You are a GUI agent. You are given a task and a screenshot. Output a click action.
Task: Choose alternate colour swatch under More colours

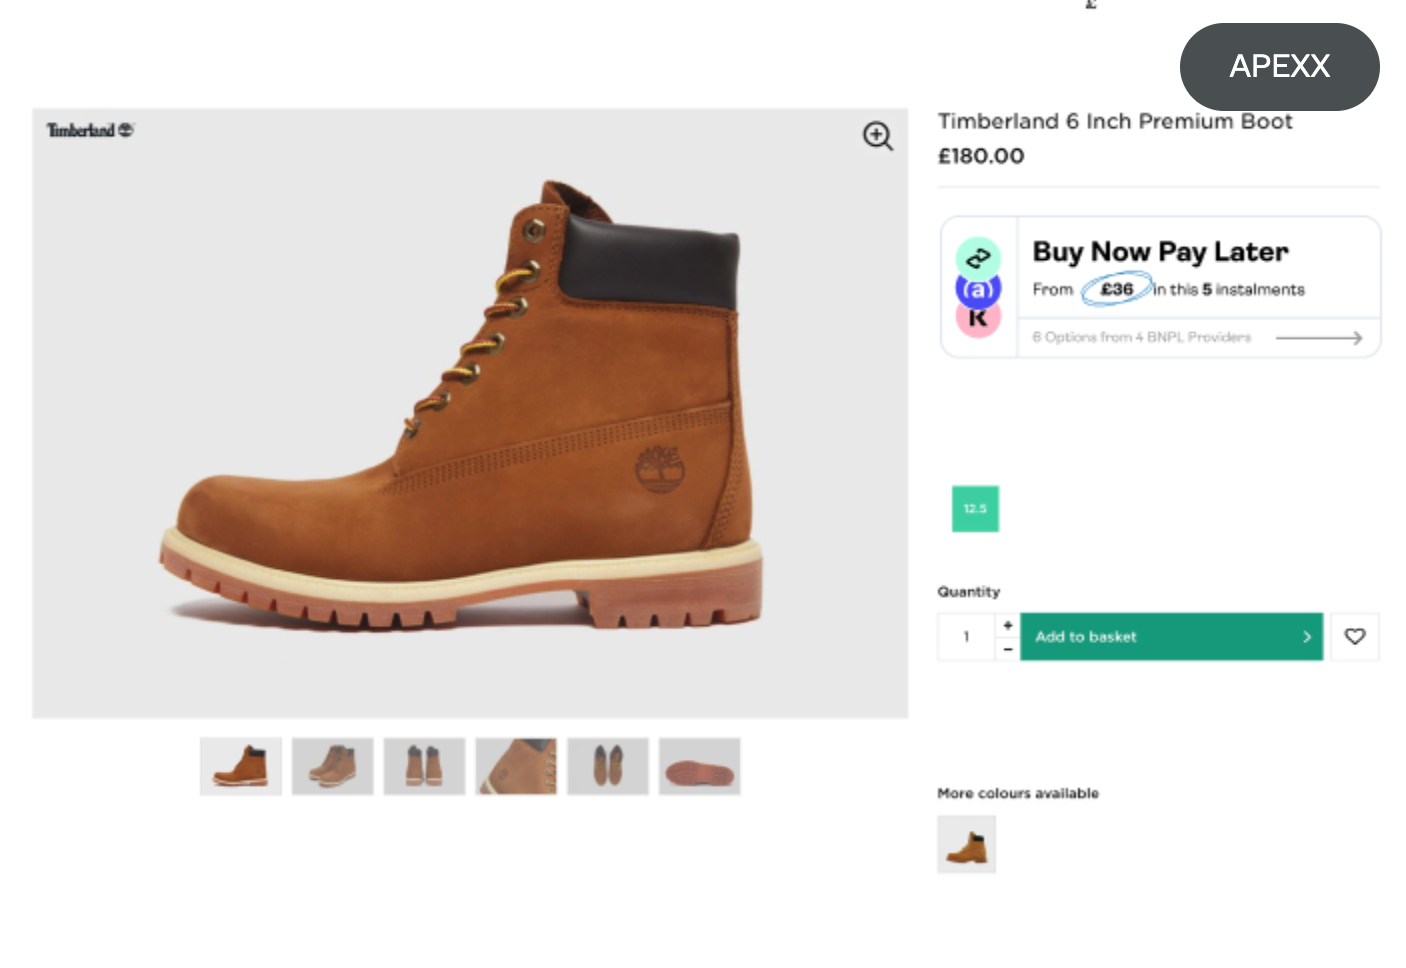click(966, 845)
